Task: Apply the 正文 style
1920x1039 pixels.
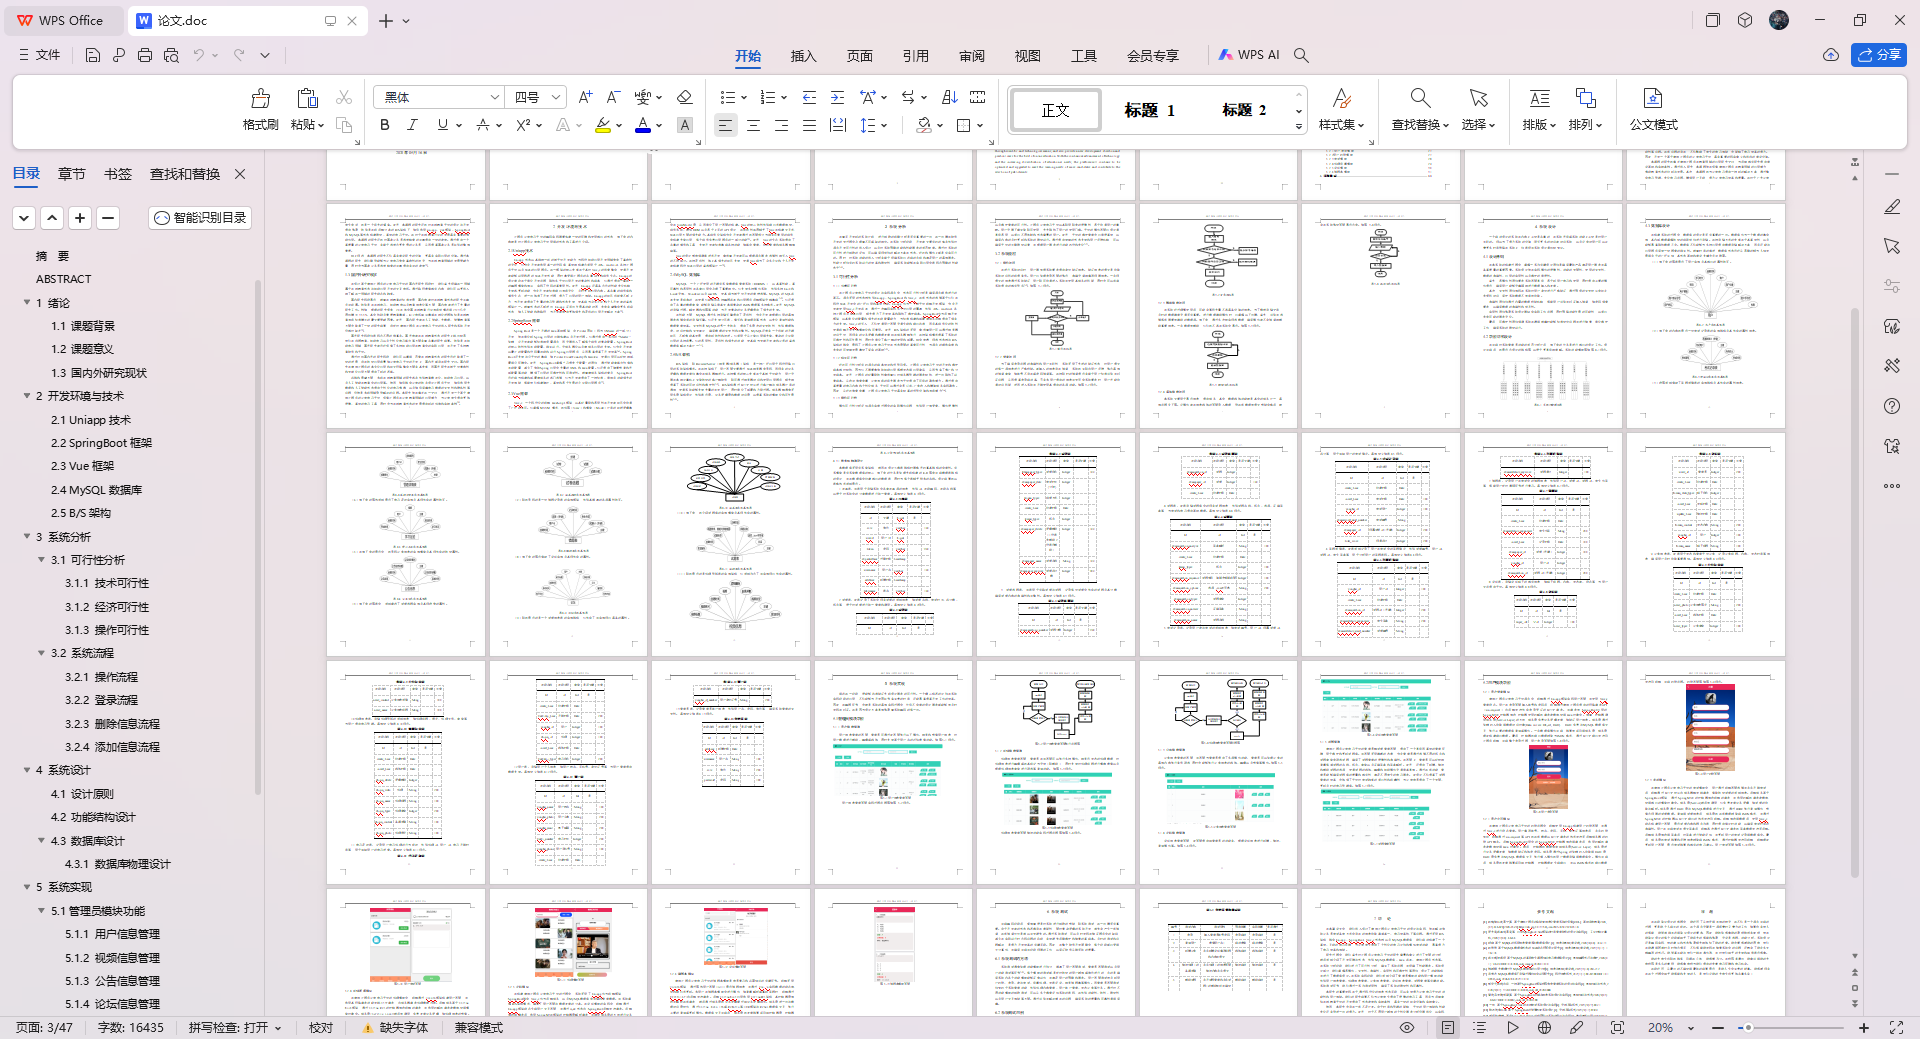Action: point(1056,110)
